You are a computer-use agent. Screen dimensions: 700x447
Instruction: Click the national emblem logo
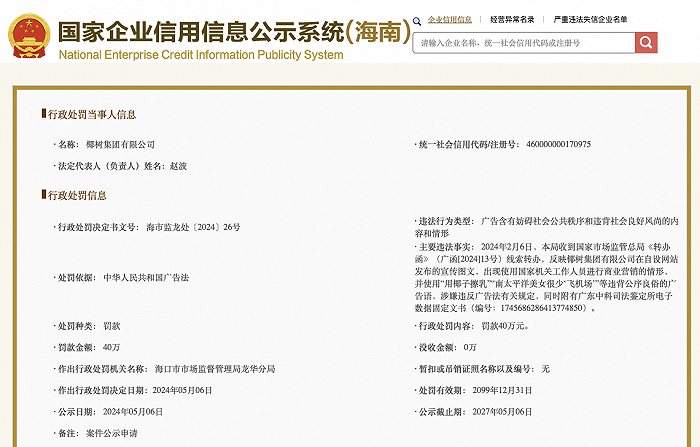click(29, 36)
